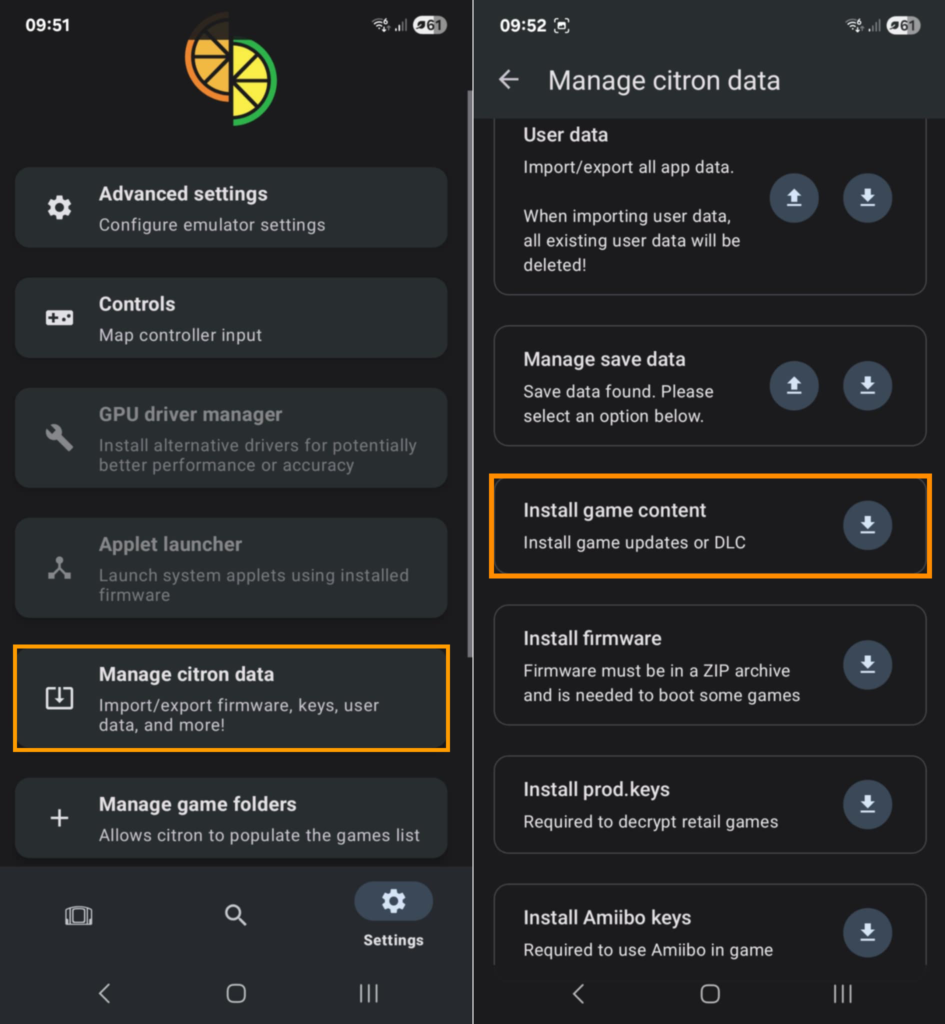Click the Install game content download icon
The image size is (945, 1024).
pos(867,525)
